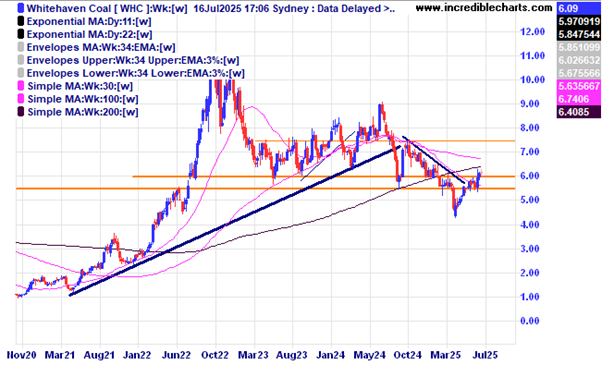Image resolution: width=602 pixels, height=365 pixels.
Task: Click the blue Whitehaven Coal legend swatch
Action: [x=21, y=8]
